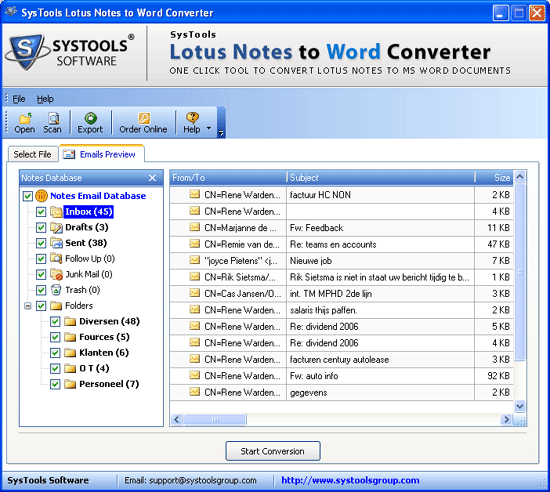Image resolution: width=550 pixels, height=492 pixels.
Task: Open the File menu
Action: coord(19,99)
